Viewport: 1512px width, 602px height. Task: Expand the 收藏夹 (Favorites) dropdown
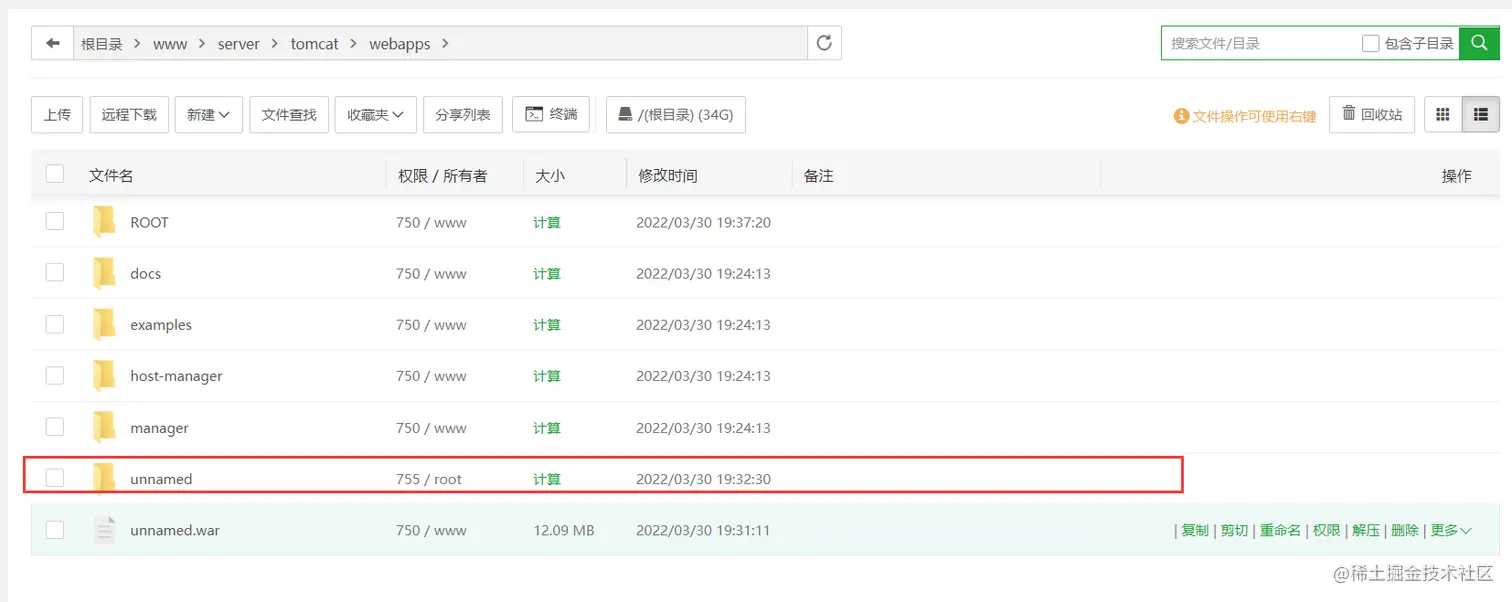pyautogui.click(x=376, y=114)
